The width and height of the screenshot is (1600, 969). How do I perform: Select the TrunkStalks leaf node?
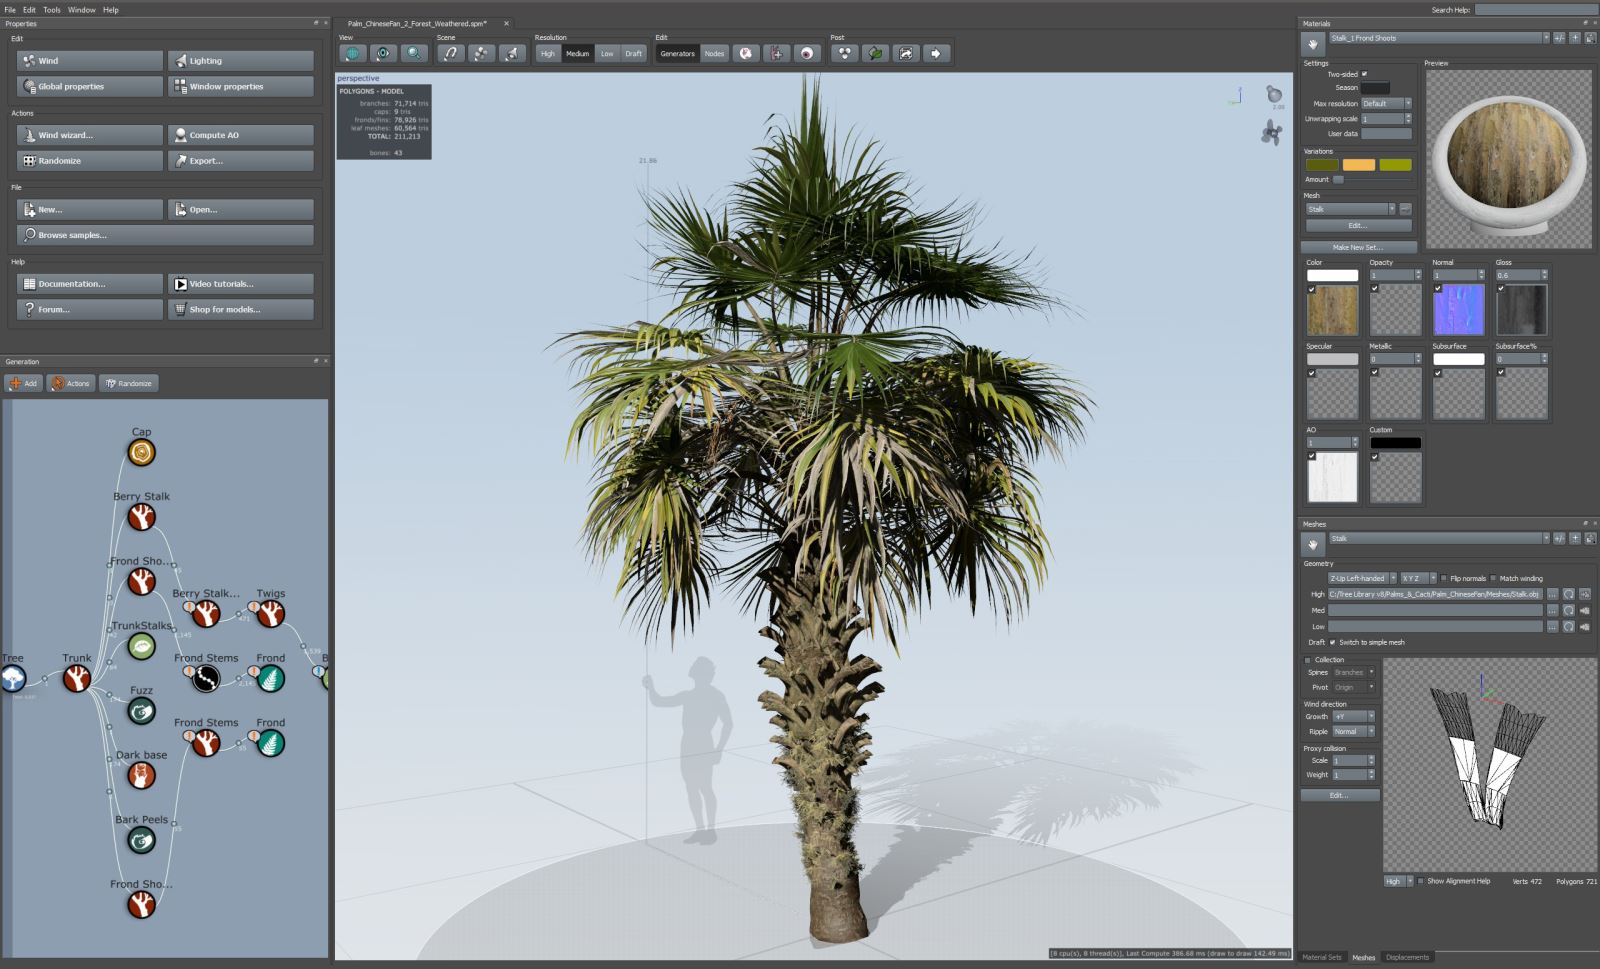point(141,646)
